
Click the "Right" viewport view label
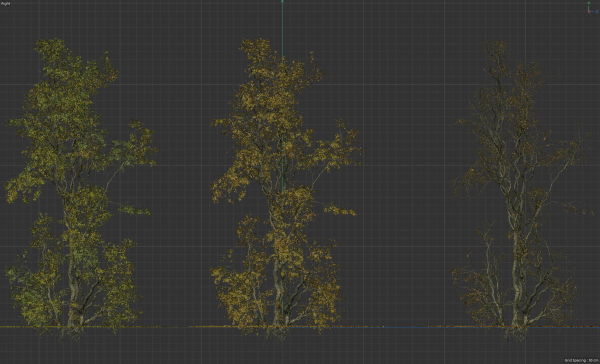(x=5, y=3)
